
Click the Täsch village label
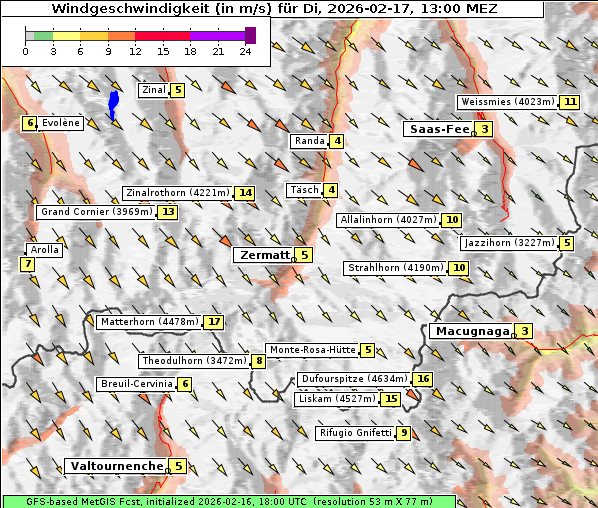[x=304, y=190]
